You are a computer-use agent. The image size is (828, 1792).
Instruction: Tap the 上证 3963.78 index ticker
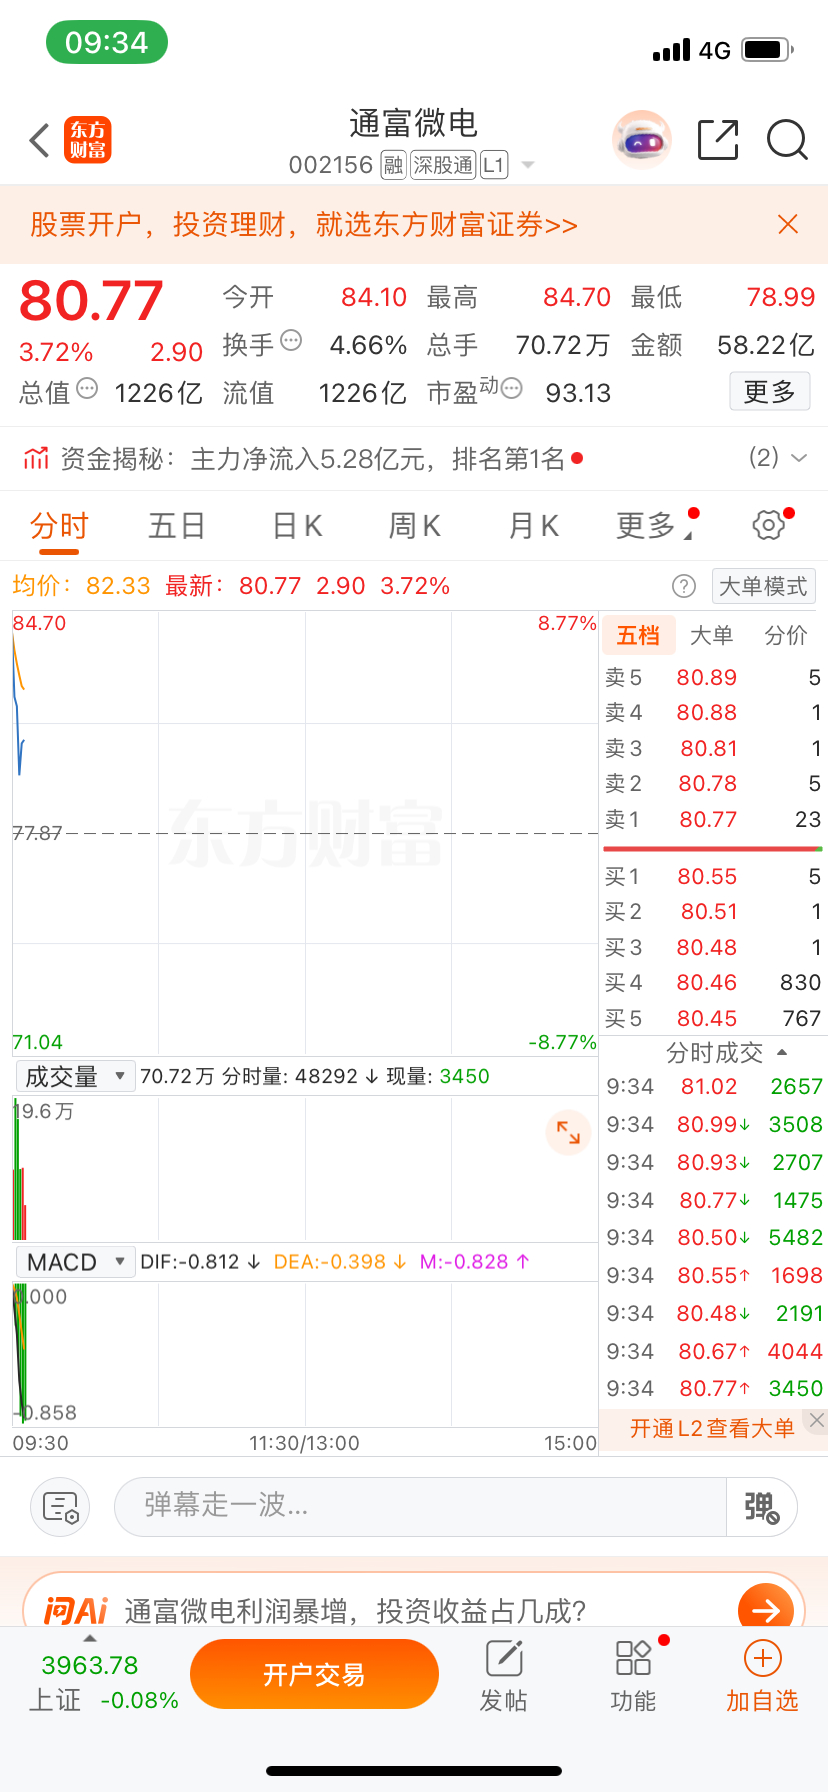[x=104, y=1682]
